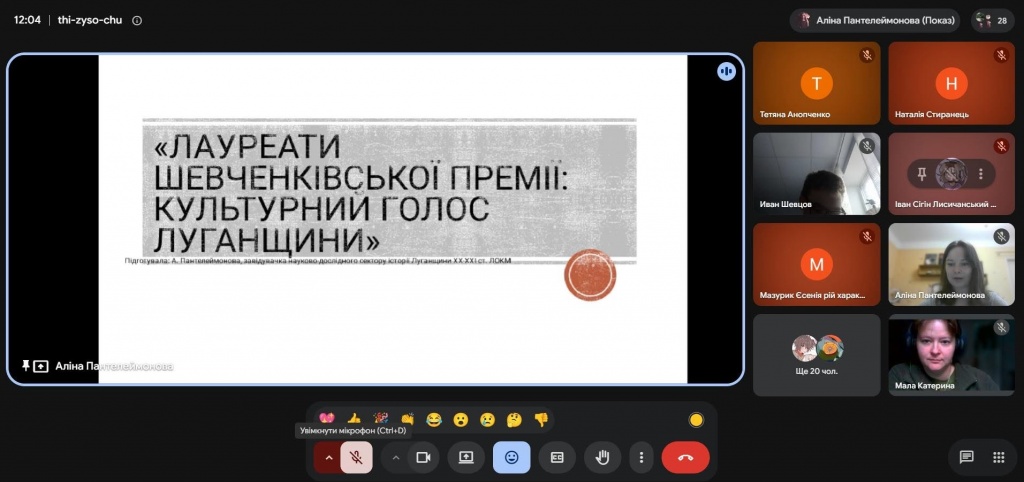Open presenter chip Аліна Пантелеймонова (Показ)

coord(874,21)
